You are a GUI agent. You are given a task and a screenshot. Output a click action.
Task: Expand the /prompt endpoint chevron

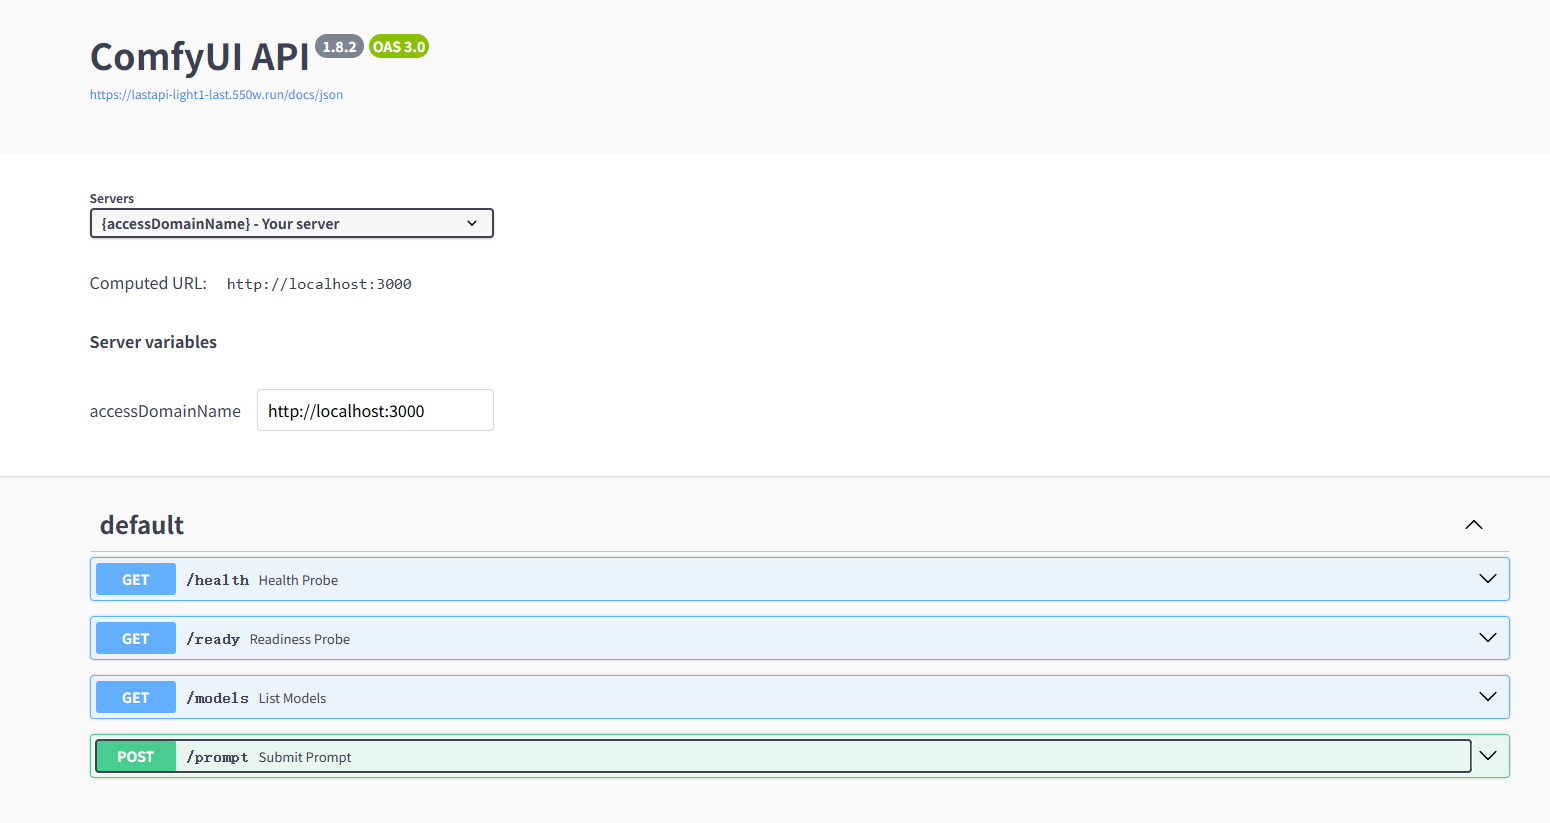tap(1487, 756)
